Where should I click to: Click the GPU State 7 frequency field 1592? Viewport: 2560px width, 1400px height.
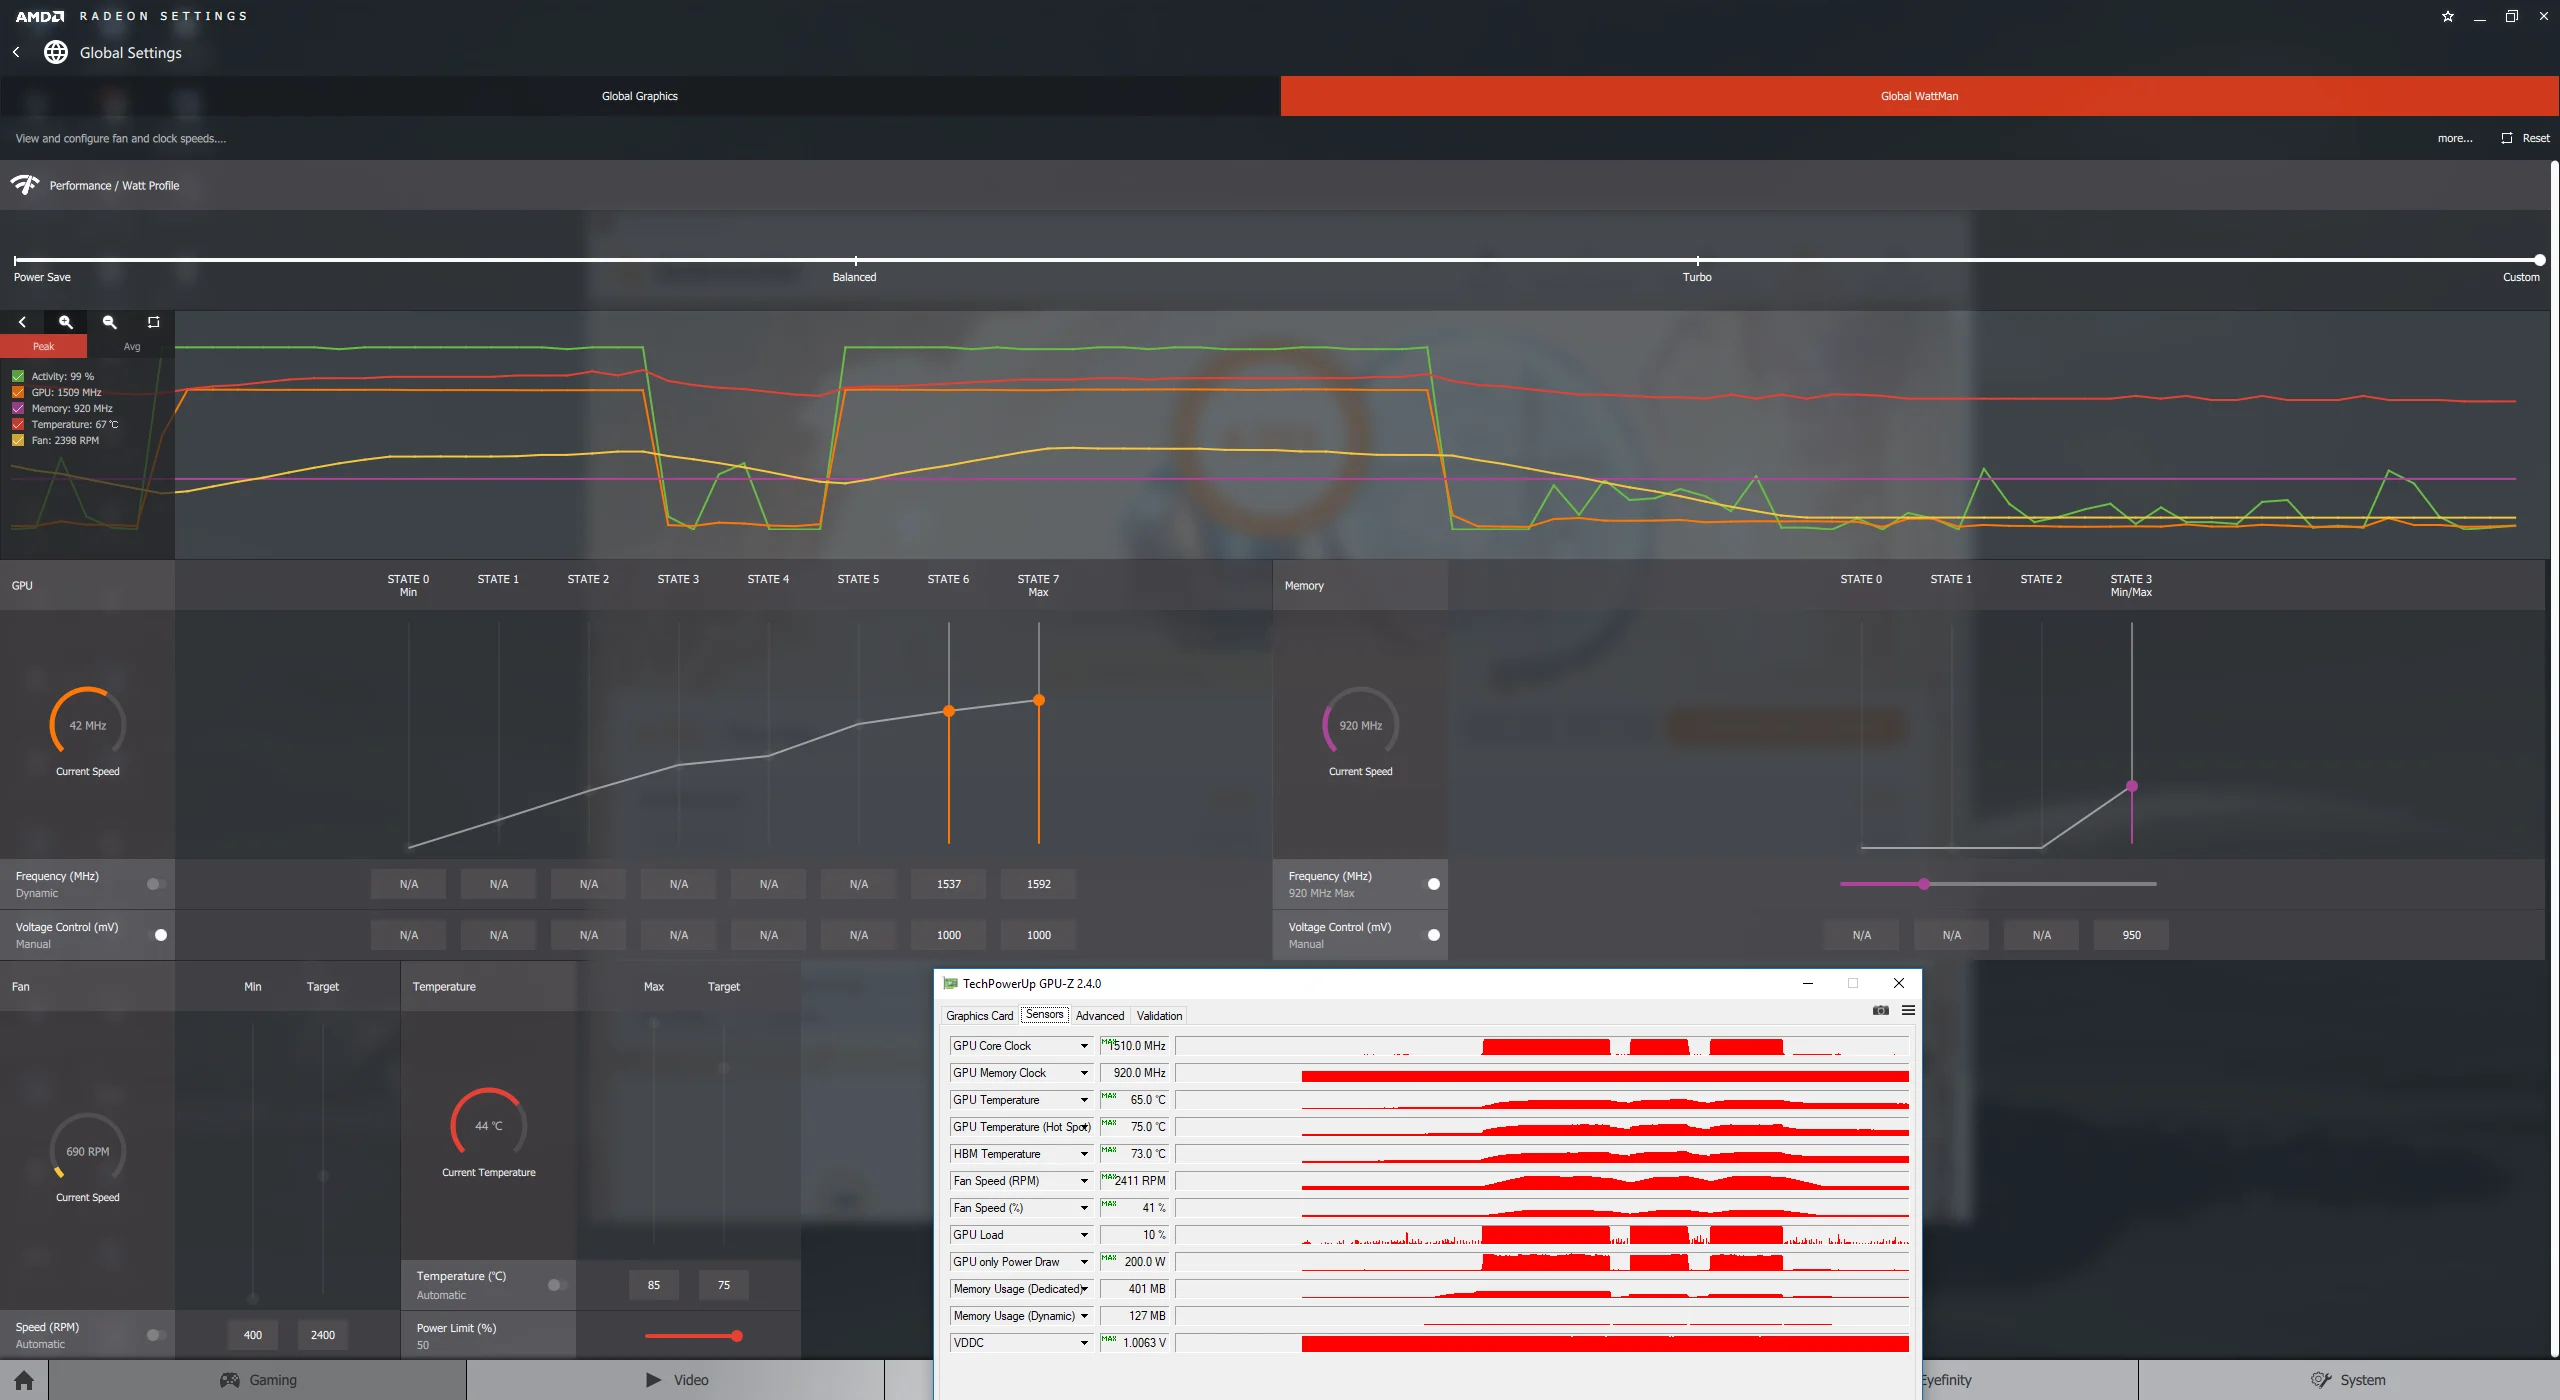coord(1039,884)
